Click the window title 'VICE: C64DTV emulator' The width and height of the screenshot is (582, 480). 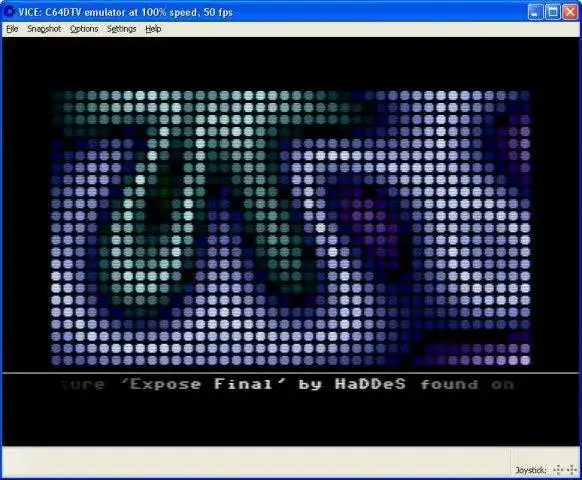[72, 12]
